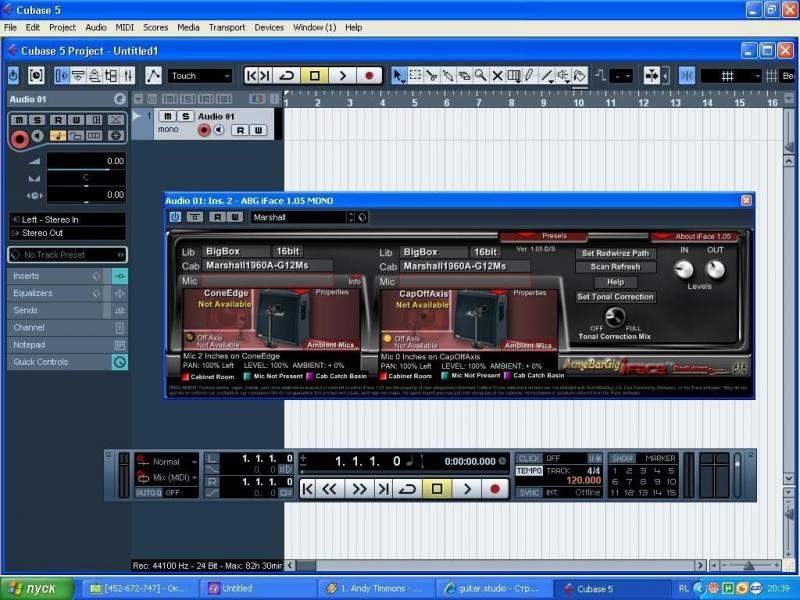
Task: Select the Object Selection arrow tool
Action: click(x=399, y=75)
